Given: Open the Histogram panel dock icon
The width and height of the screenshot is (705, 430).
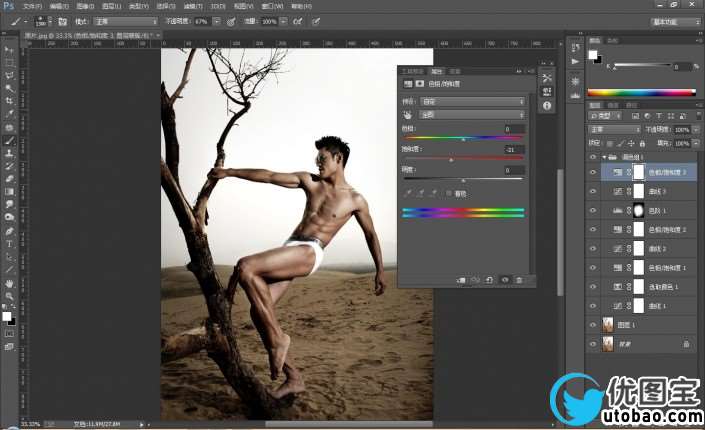Looking at the screenshot, I should (575, 95).
